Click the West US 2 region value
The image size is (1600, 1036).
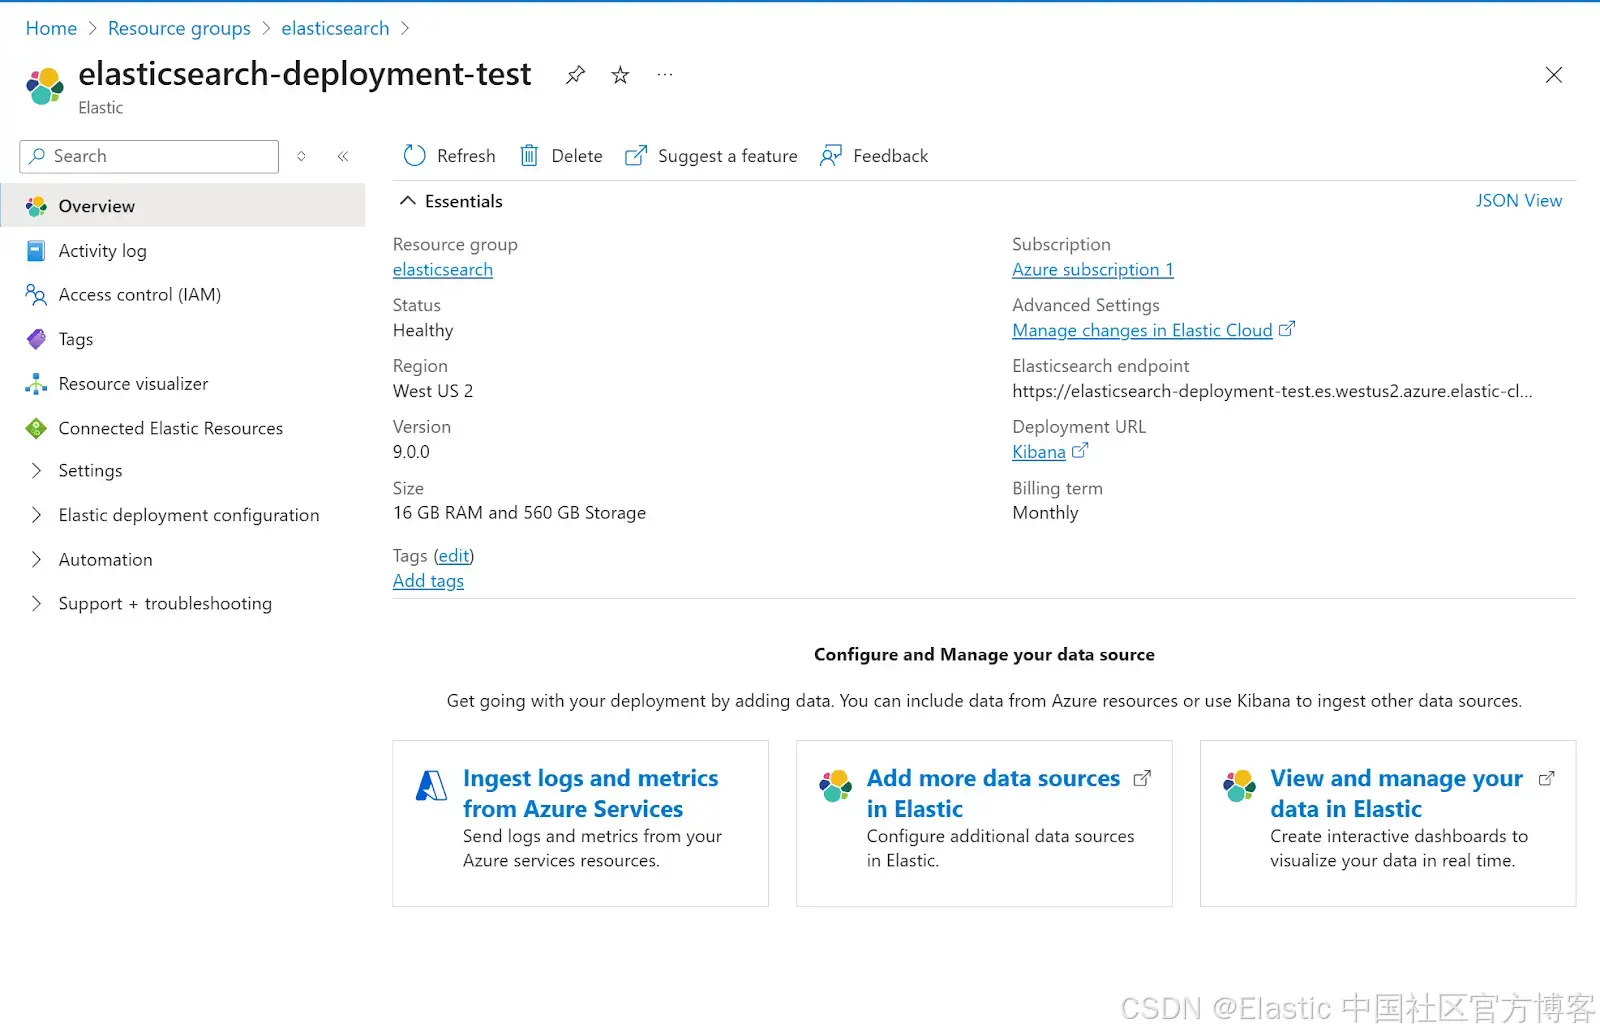click(433, 391)
